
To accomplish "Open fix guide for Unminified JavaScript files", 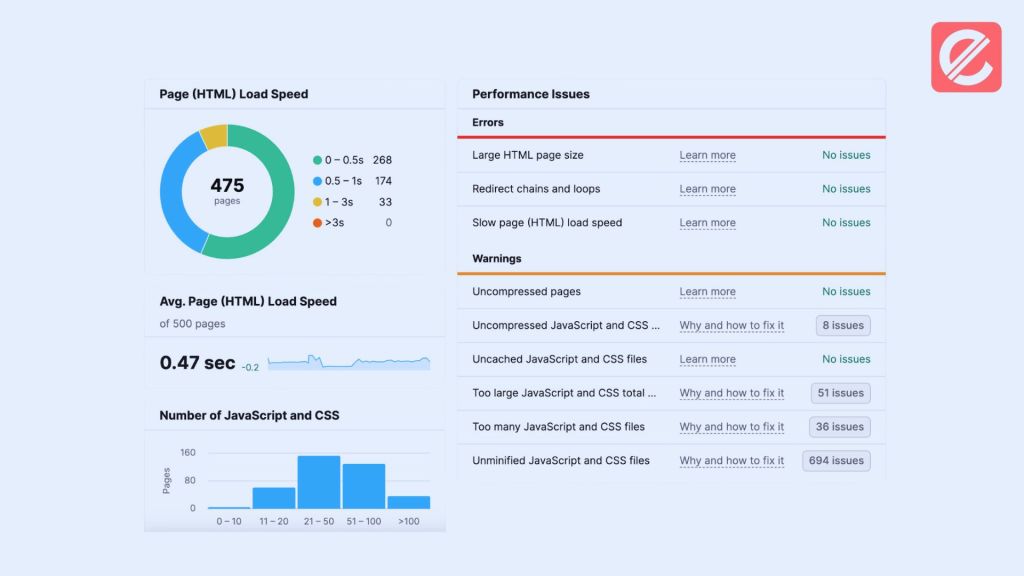I will (x=731, y=460).
